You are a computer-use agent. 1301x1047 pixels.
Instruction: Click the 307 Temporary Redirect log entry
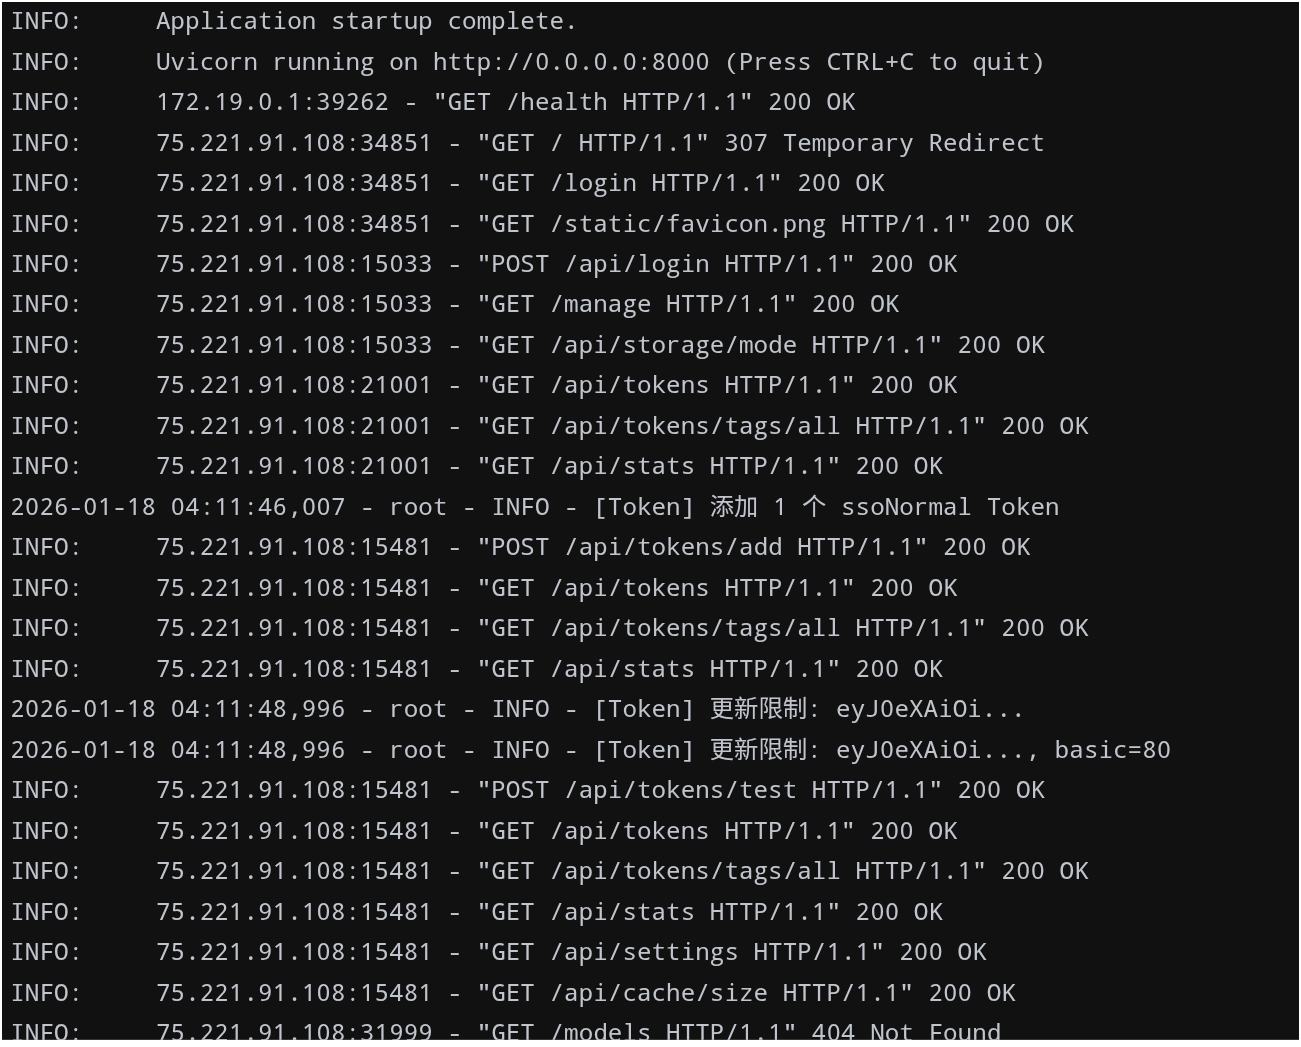(x=527, y=143)
